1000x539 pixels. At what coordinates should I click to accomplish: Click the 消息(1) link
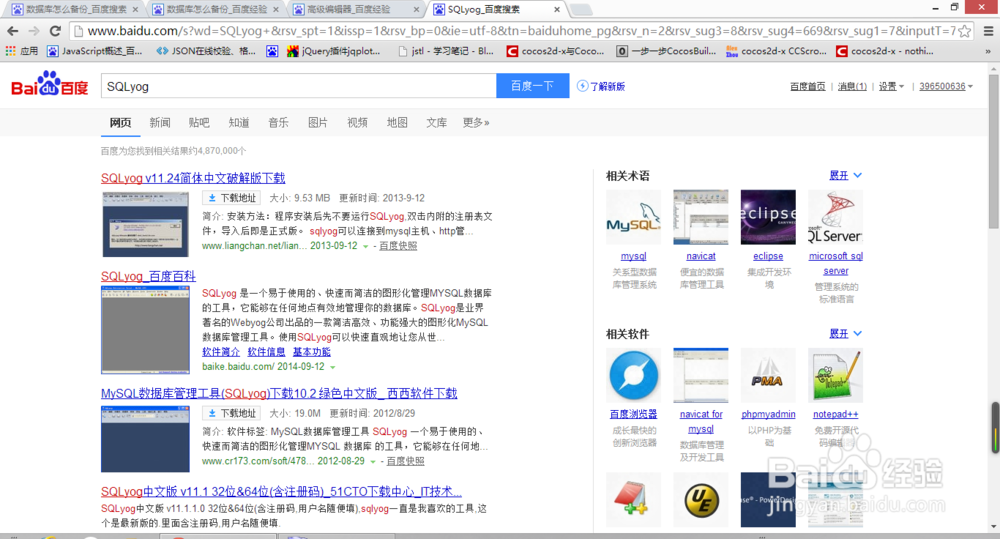852,86
